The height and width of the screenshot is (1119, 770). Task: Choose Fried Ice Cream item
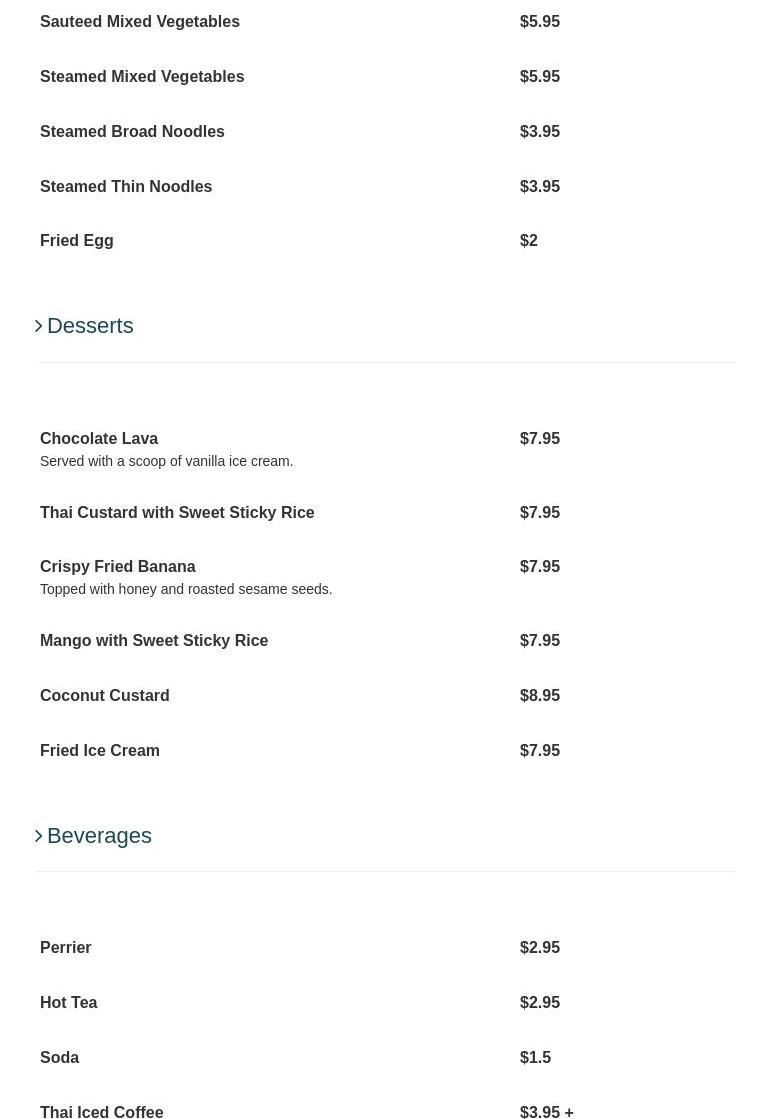100,751
